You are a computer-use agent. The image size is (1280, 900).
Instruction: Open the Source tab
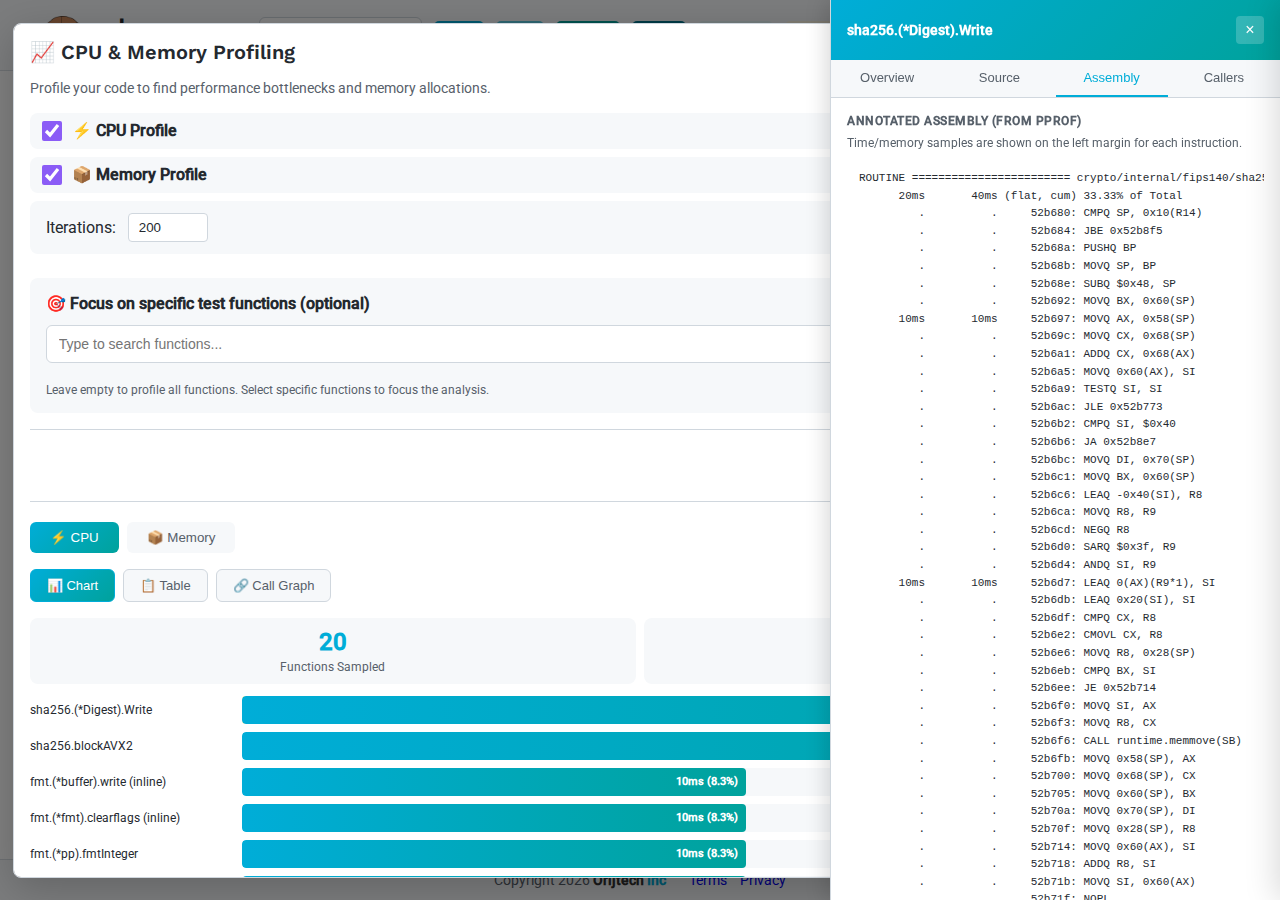point(999,78)
